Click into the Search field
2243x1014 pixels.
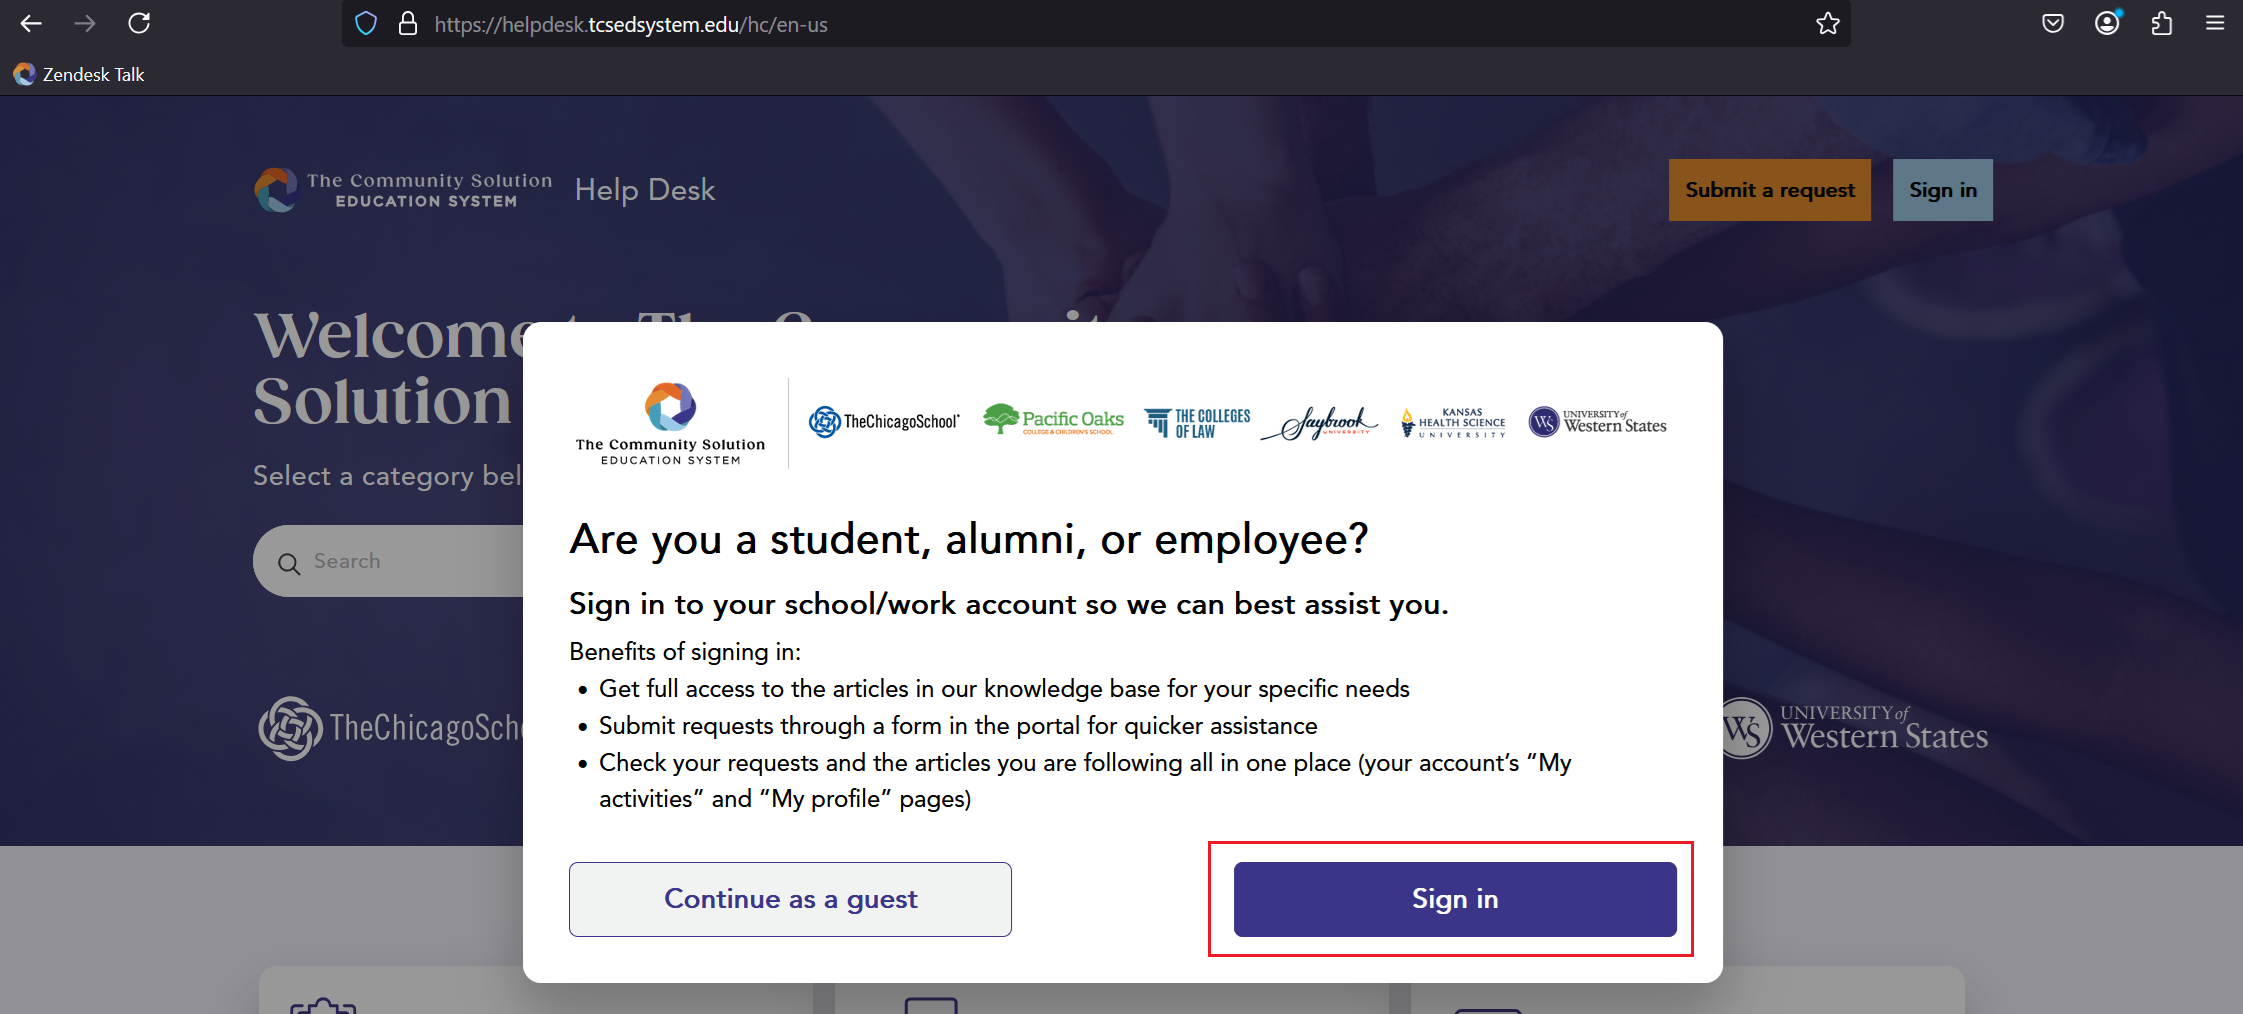[x=390, y=561]
